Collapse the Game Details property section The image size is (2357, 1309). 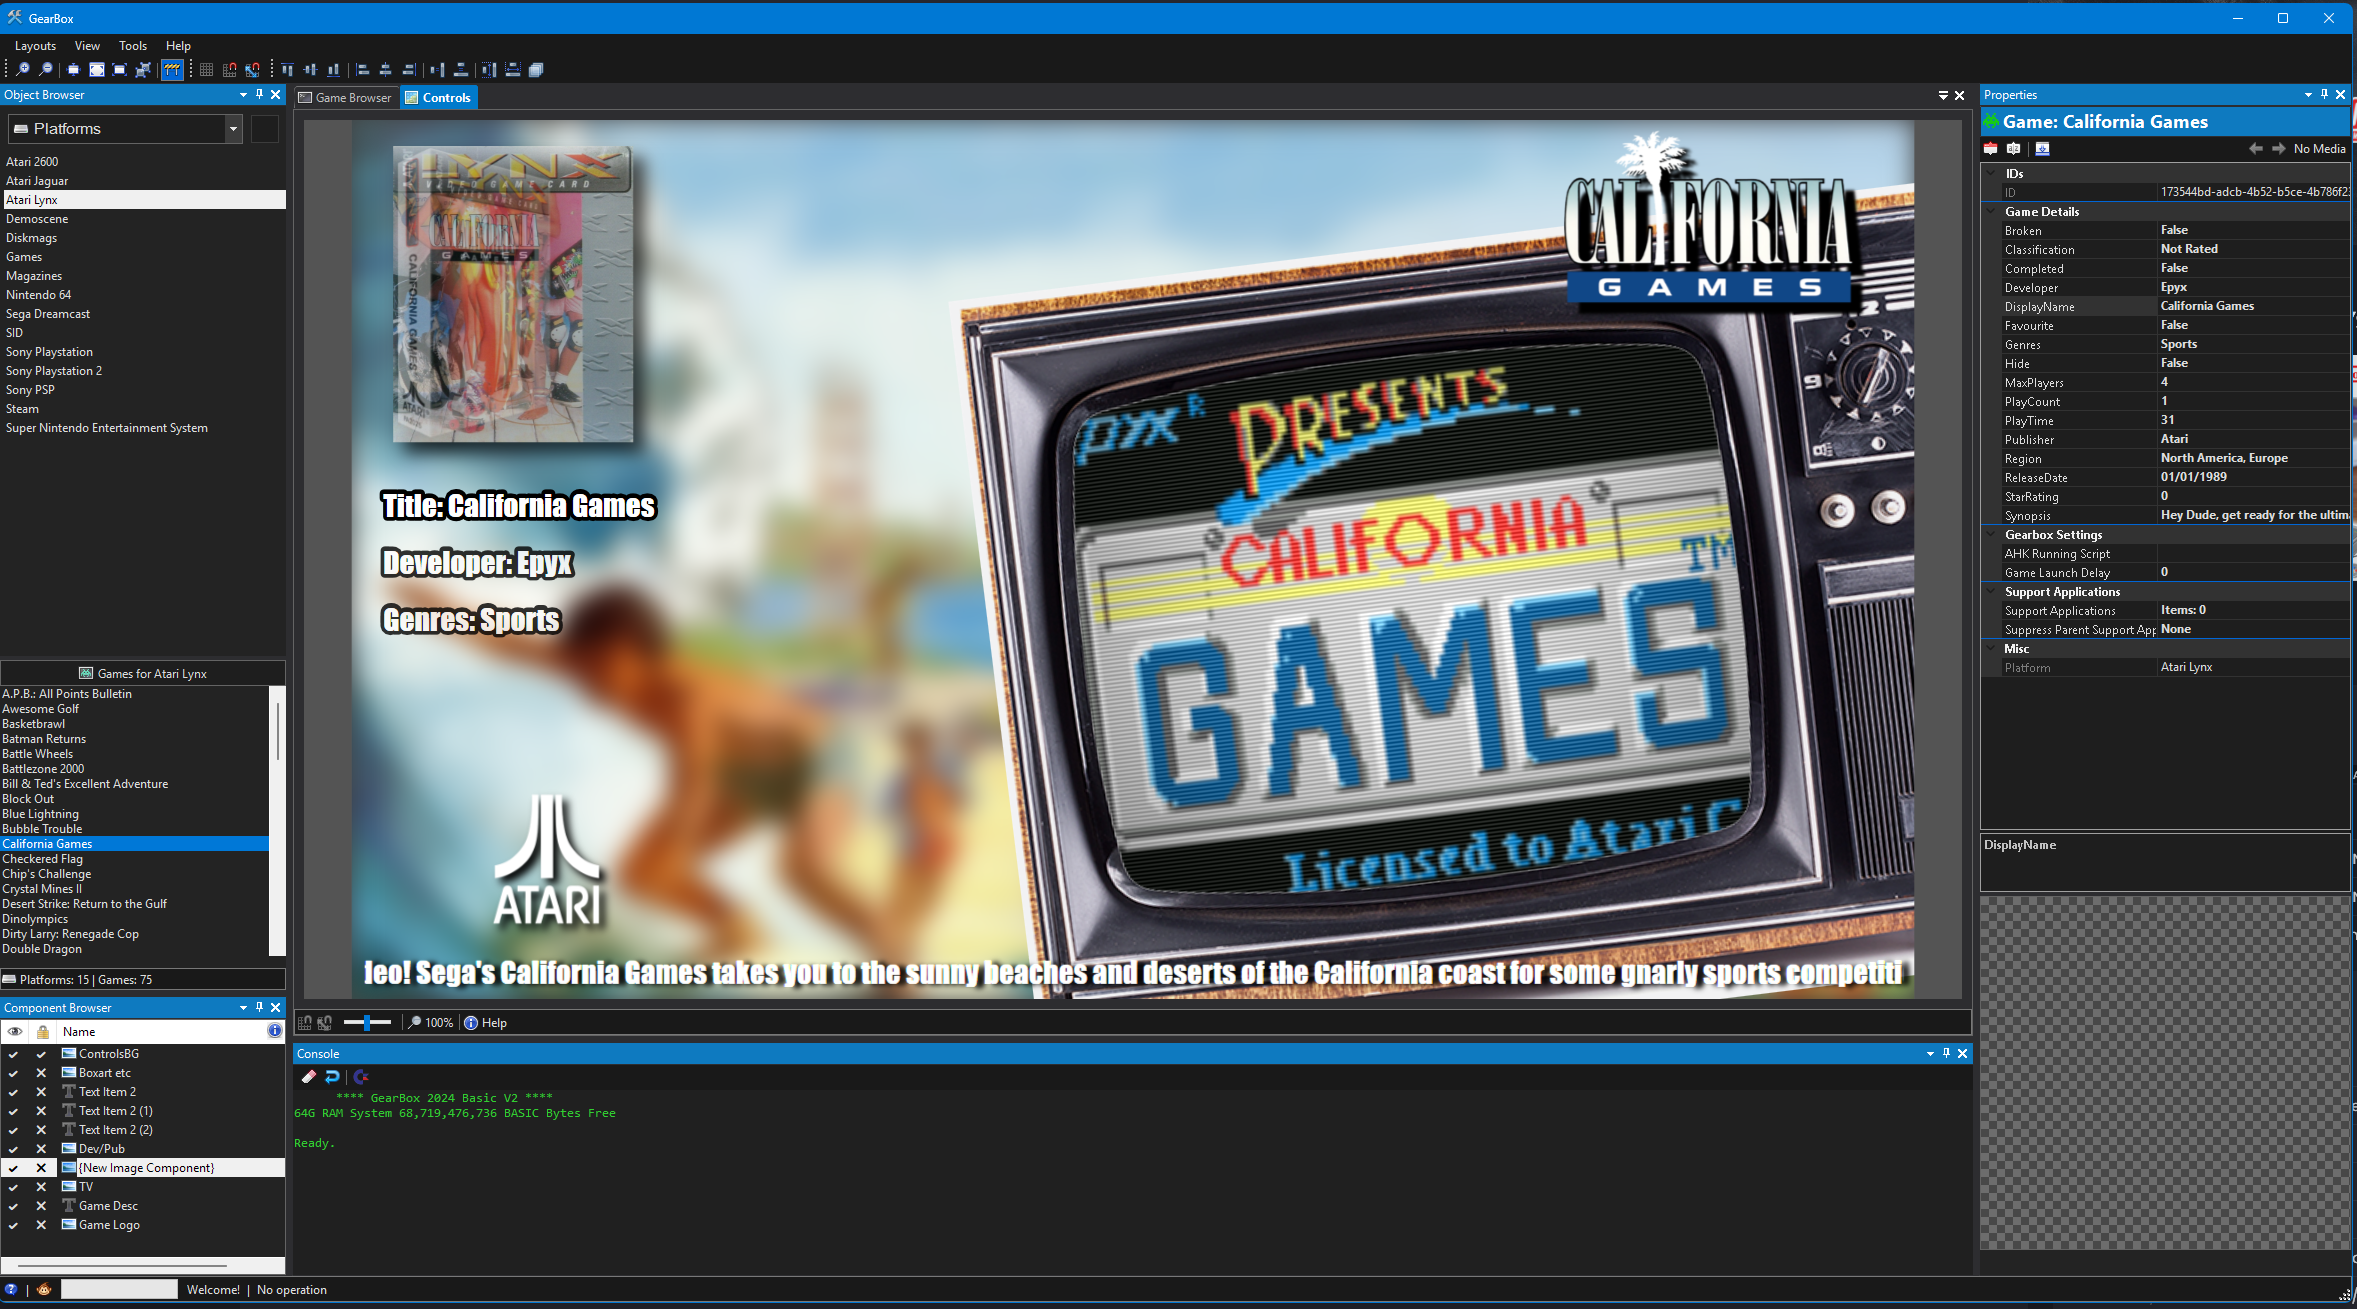pos(1992,212)
